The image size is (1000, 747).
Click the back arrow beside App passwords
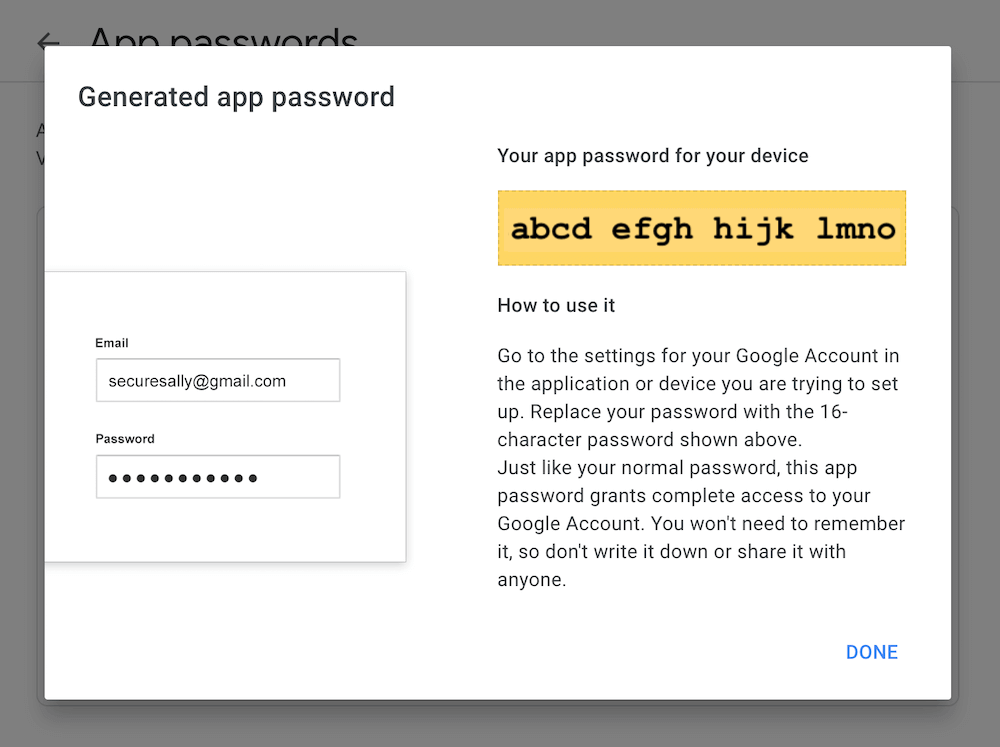click(x=47, y=42)
